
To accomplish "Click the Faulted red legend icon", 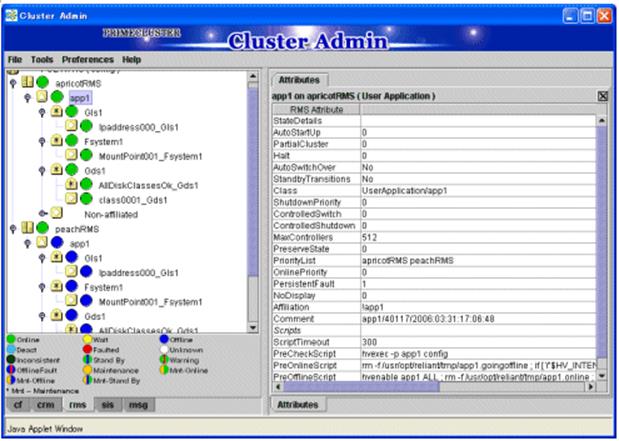I will tap(88, 349).
